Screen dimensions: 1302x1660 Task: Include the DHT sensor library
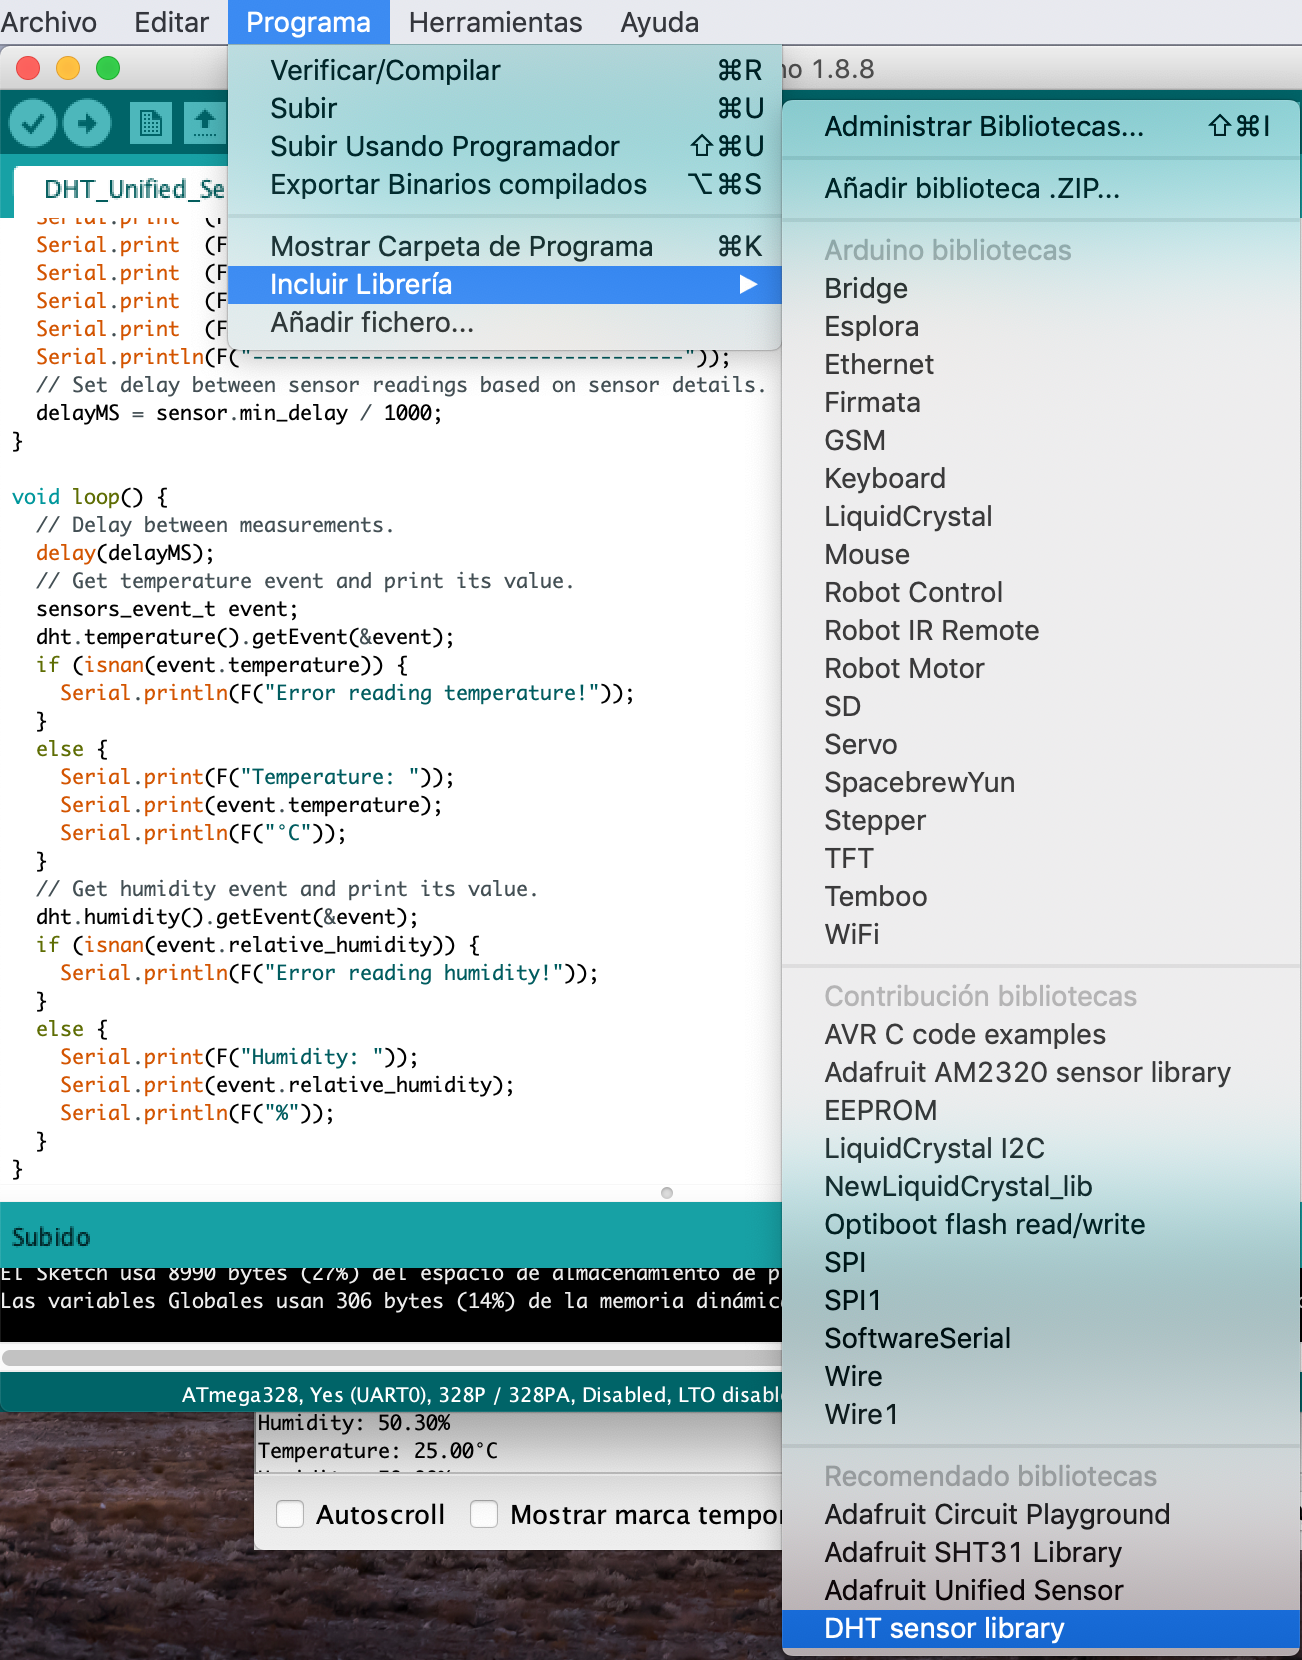pyautogui.click(x=1042, y=1629)
